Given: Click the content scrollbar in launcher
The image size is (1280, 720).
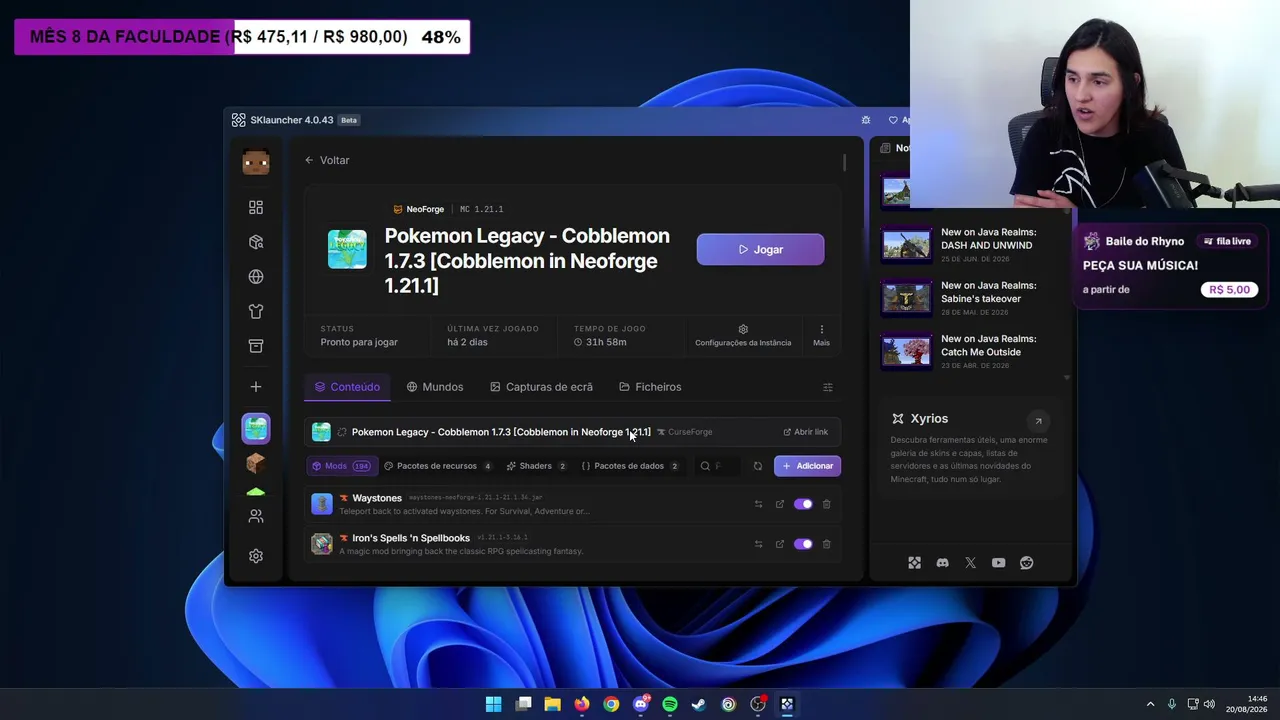Looking at the screenshot, I should coord(844,162).
